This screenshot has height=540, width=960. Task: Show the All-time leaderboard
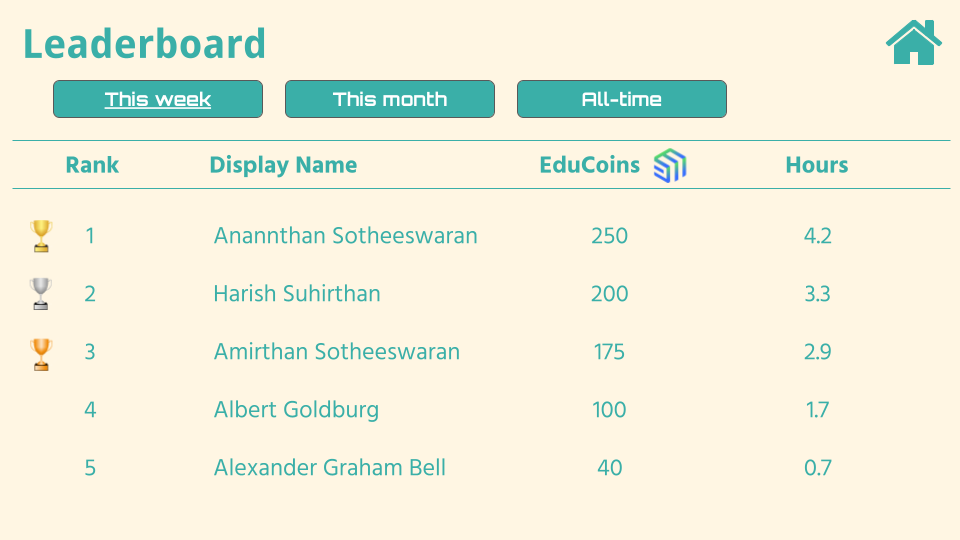(x=622, y=99)
